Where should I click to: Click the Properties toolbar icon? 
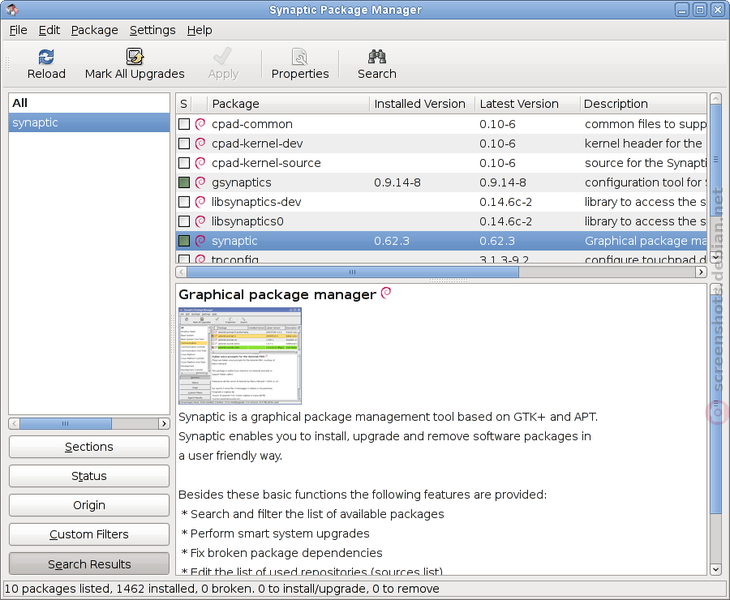click(x=300, y=57)
